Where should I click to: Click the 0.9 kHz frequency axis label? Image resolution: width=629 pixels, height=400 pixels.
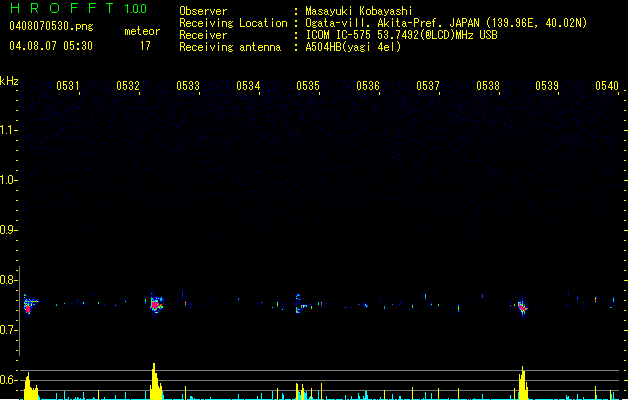click(x=8, y=230)
